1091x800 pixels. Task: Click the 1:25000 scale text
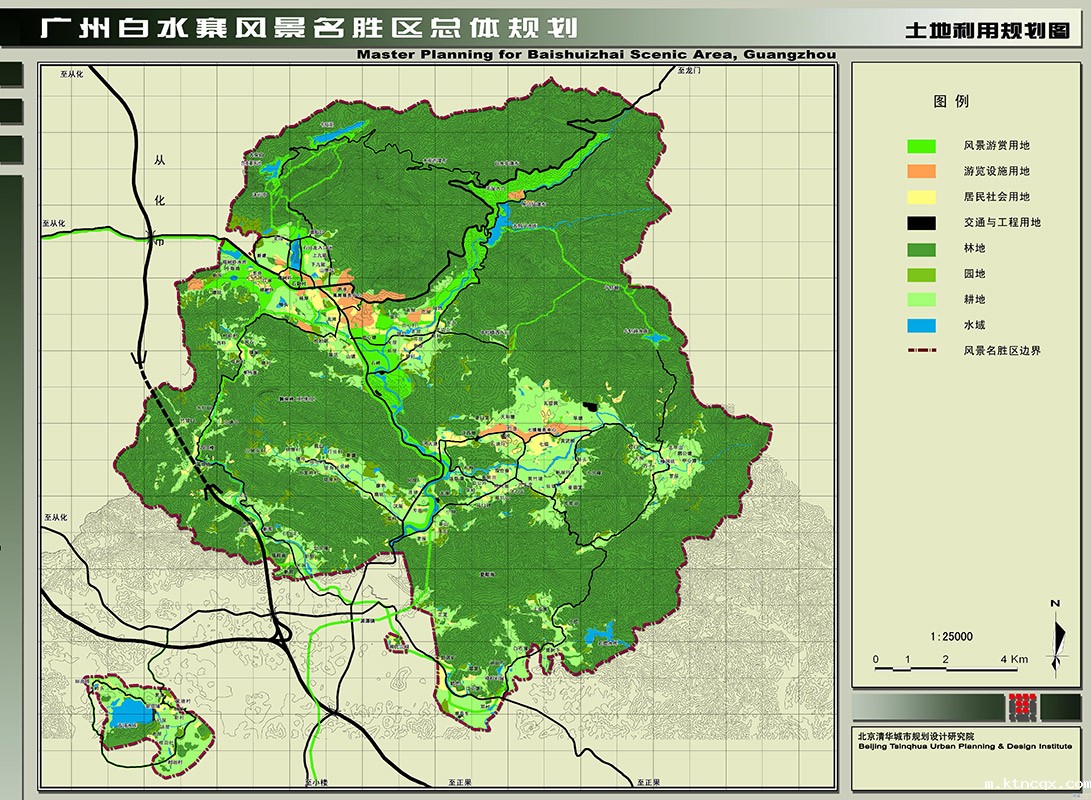[951, 636]
